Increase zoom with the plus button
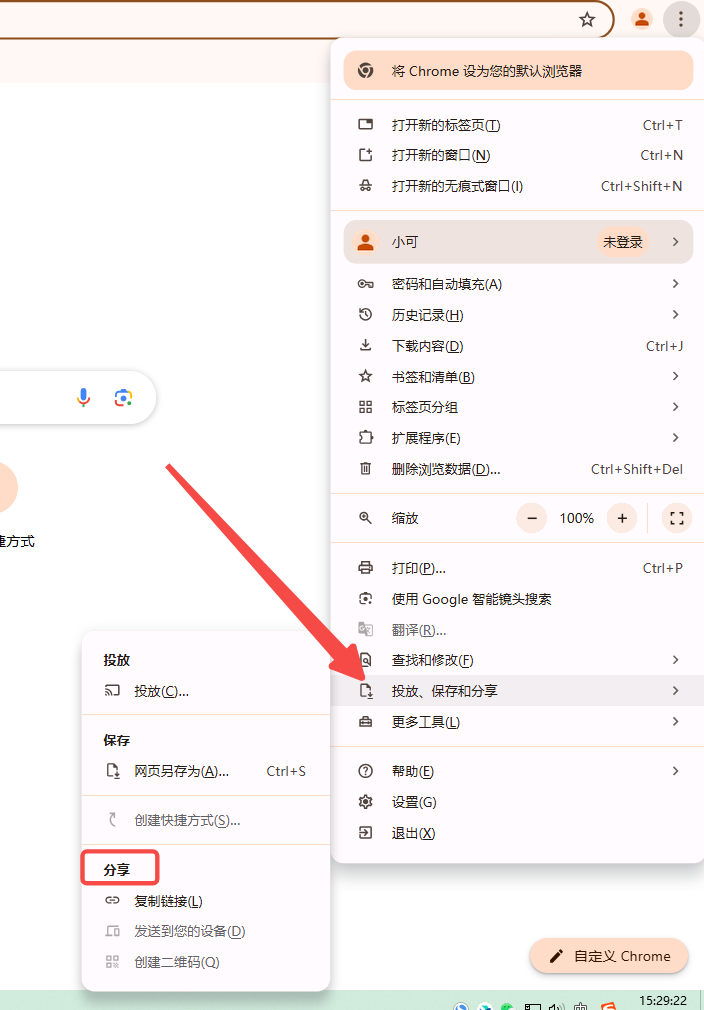Image resolution: width=704 pixels, height=1010 pixels. (x=622, y=518)
